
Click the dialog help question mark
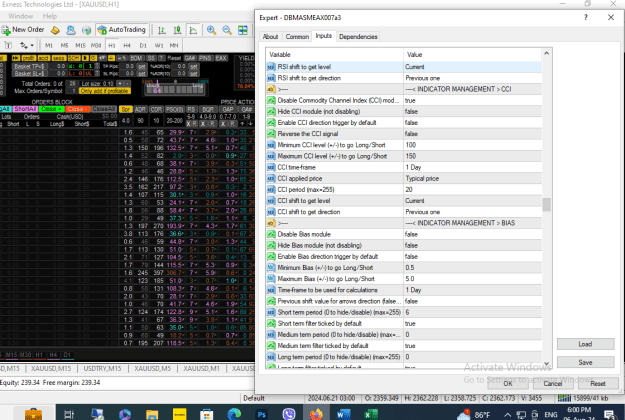(586, 18)
